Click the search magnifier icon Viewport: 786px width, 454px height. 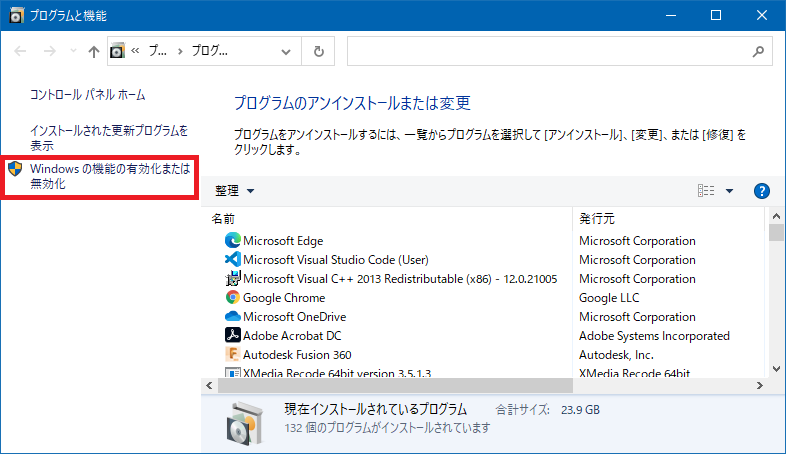coord(758,51)
